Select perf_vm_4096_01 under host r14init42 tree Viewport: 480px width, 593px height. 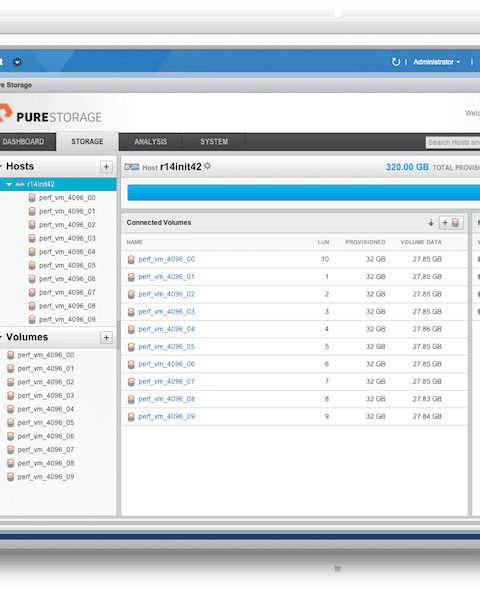(67, 211)
